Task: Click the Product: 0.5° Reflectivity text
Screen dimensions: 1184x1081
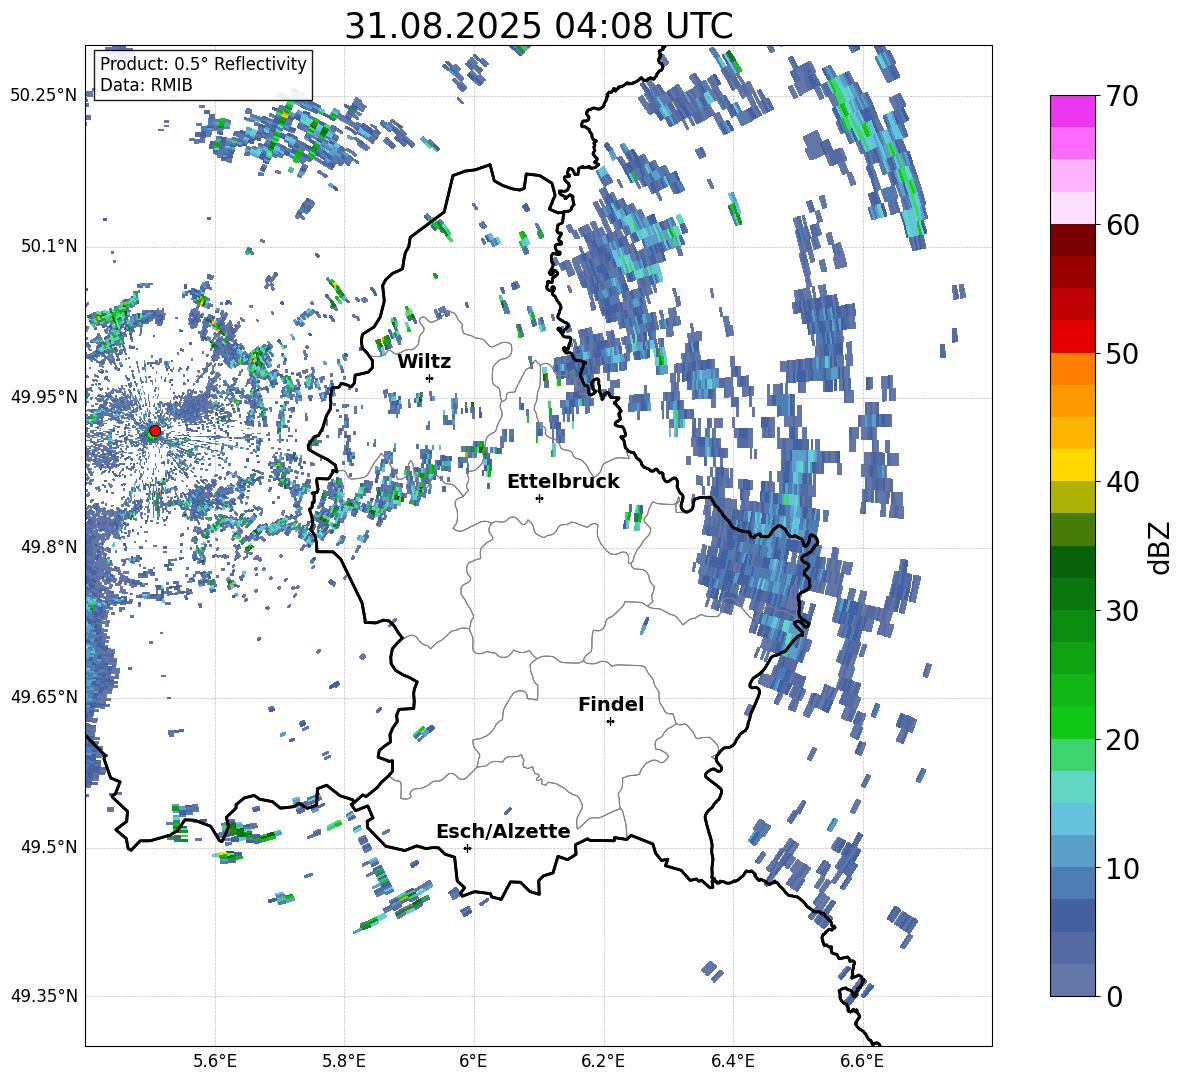Action: 203,64
